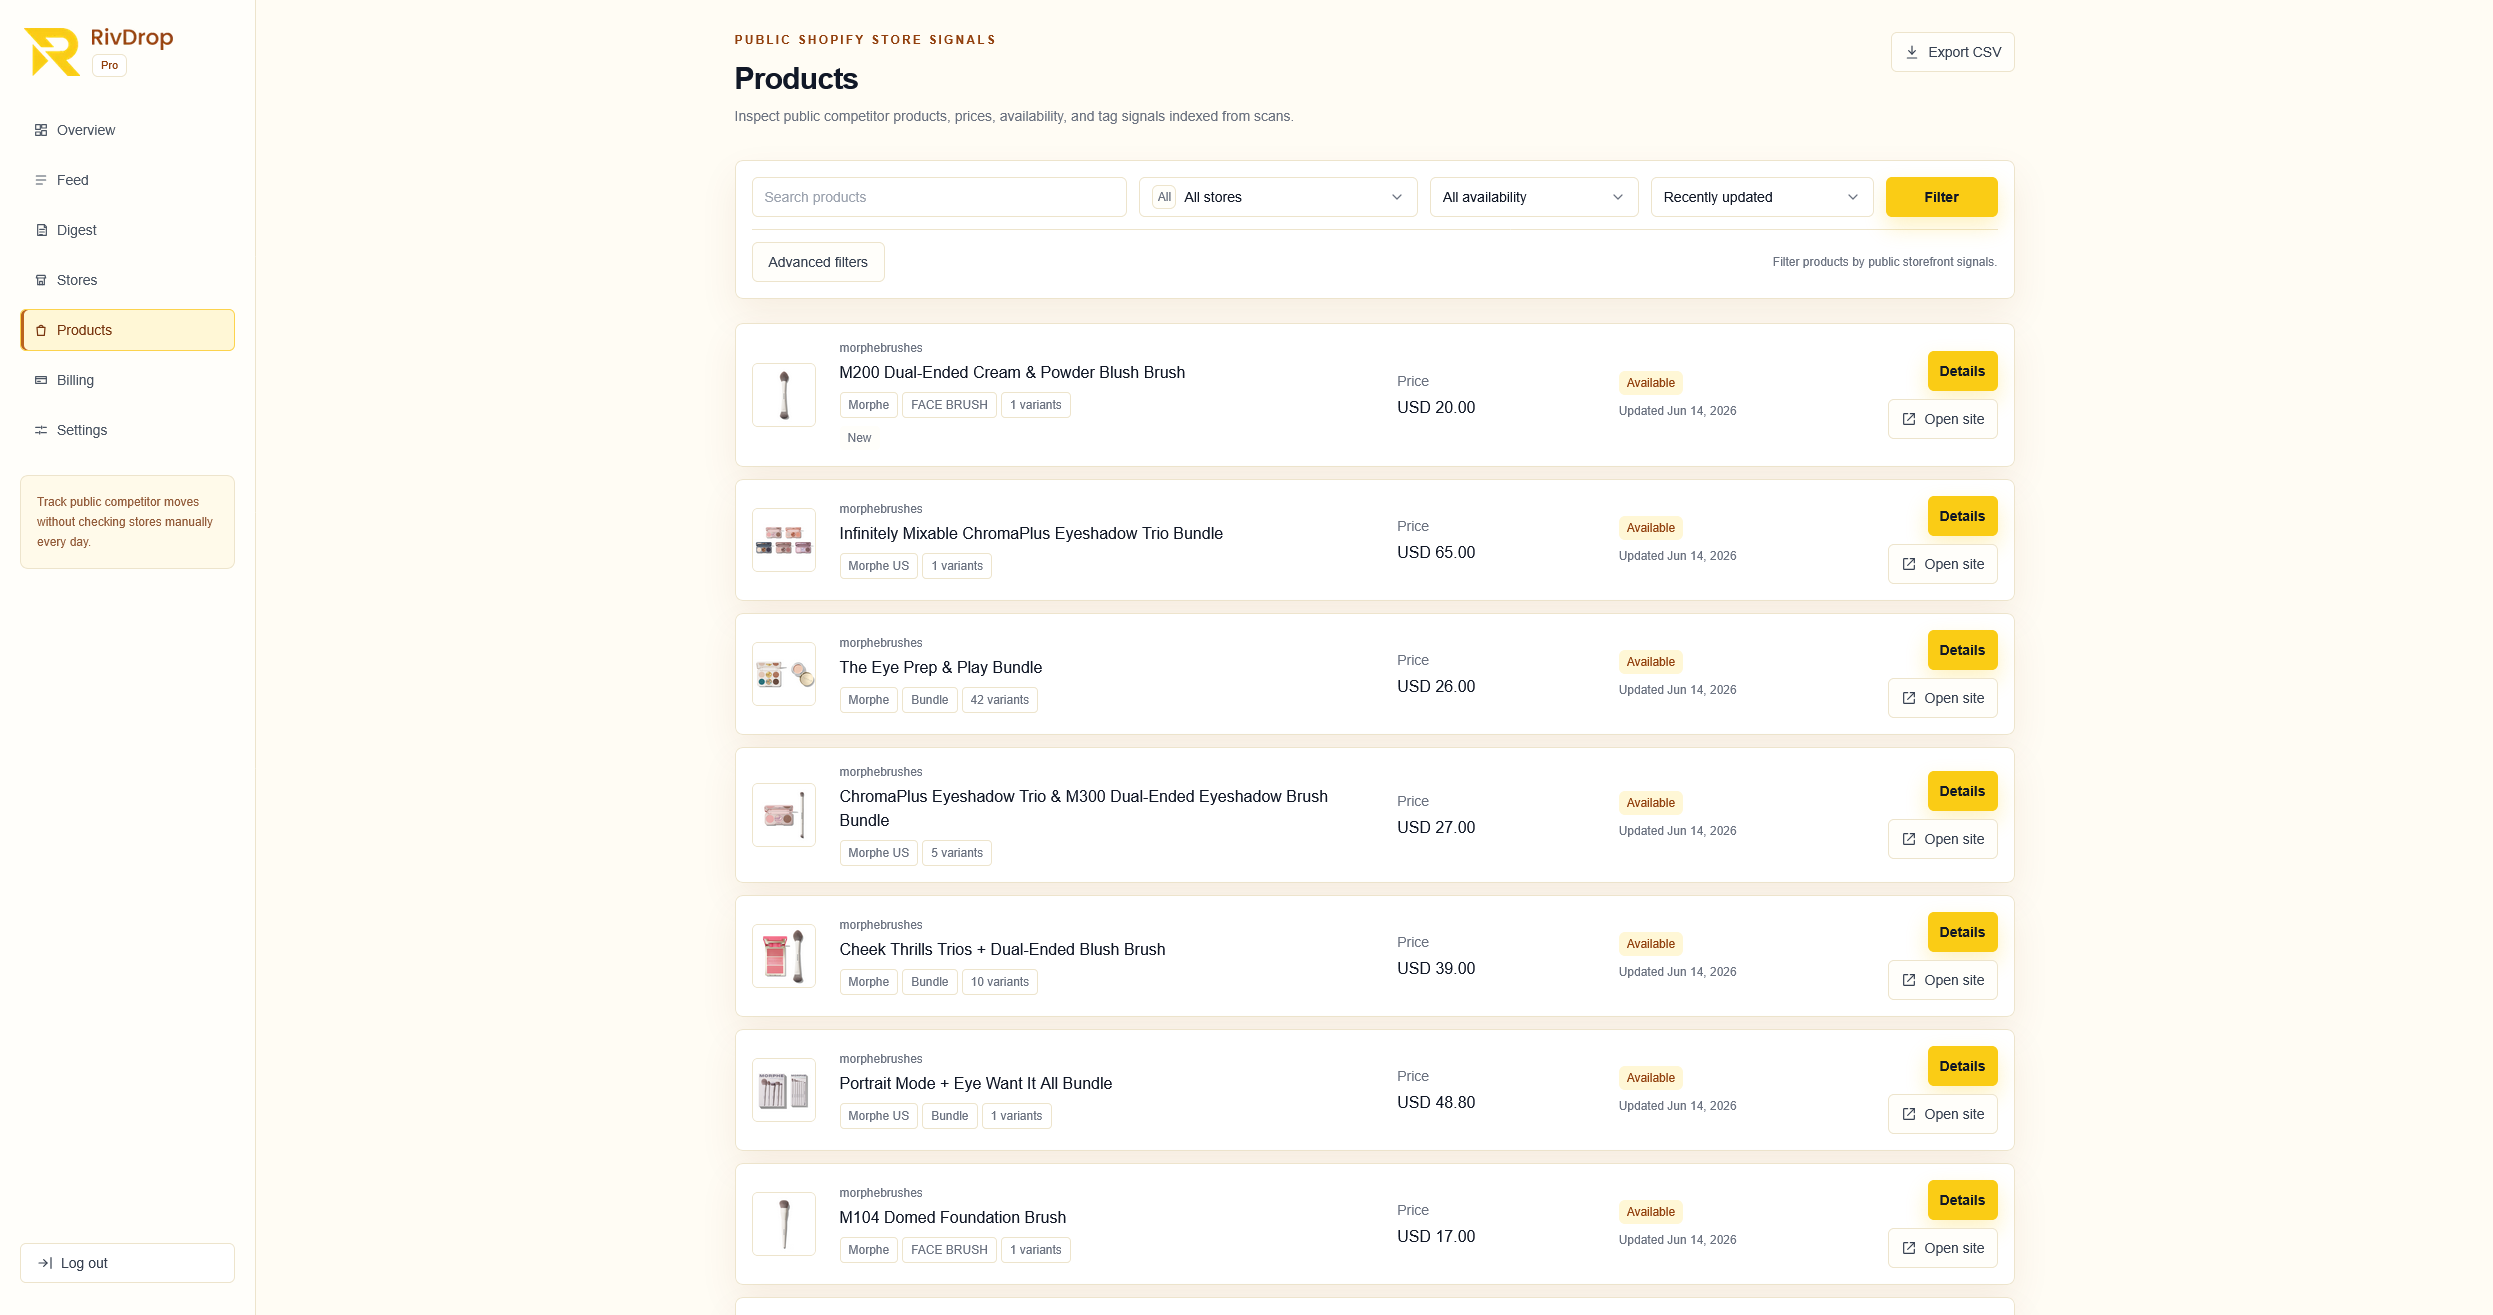
Task: Apply filters with the Filter button
Action: click(x=1942, y=197)
